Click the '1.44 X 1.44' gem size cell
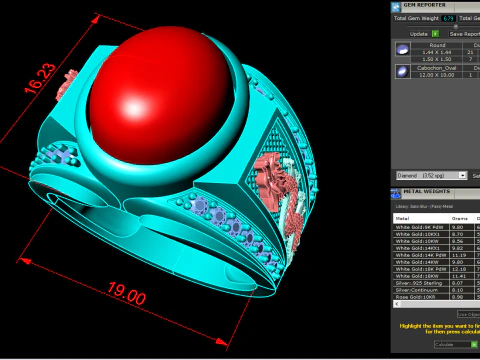This screenshot has height=360, width=480. click(x=437, y=52)
